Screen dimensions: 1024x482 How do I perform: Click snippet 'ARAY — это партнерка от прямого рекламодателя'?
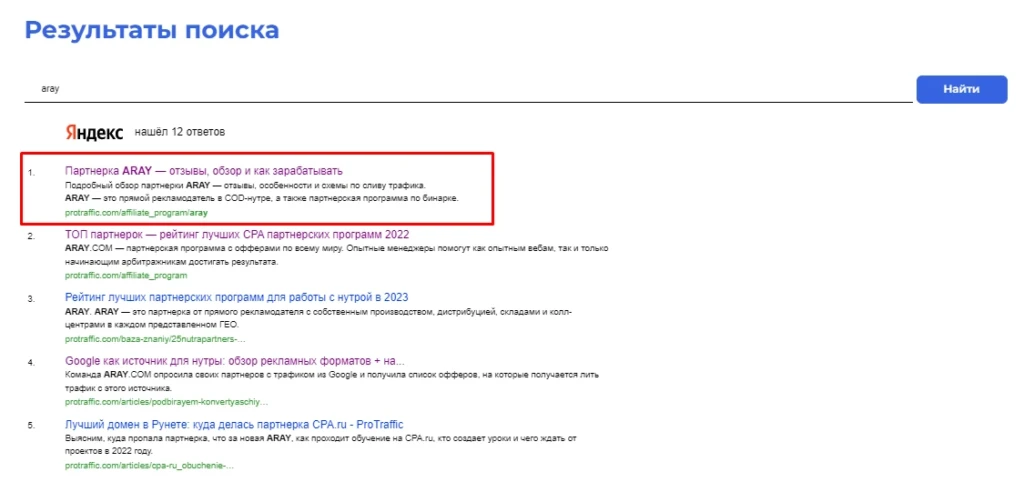tap(319, 318)
